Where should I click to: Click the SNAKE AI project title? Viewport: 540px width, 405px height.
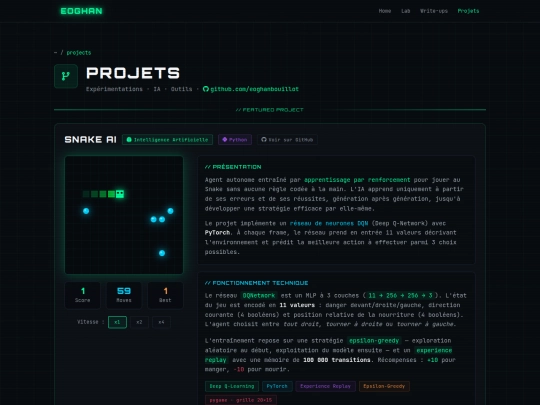(90, 139)
